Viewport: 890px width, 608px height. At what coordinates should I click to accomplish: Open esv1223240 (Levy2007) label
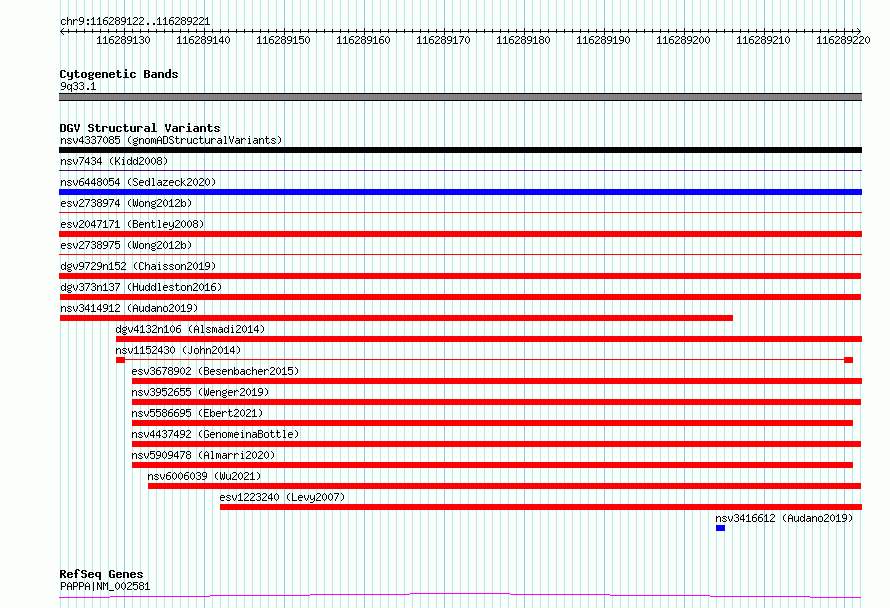(x=282, y=497)
